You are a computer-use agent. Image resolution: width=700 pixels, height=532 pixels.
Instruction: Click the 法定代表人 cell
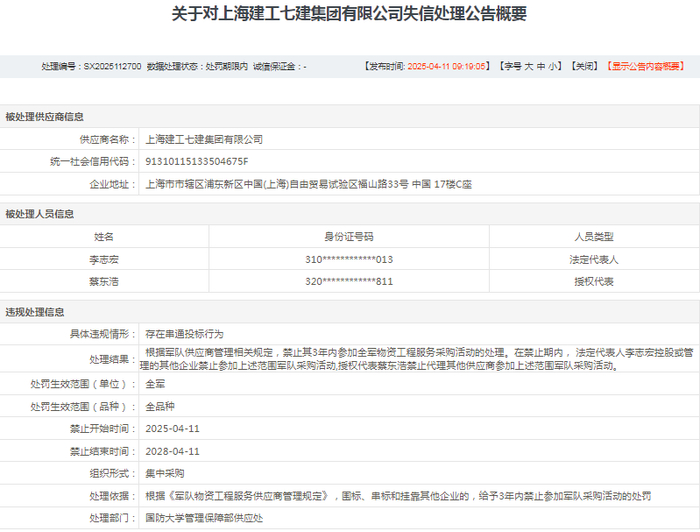(x=594, y=259)
